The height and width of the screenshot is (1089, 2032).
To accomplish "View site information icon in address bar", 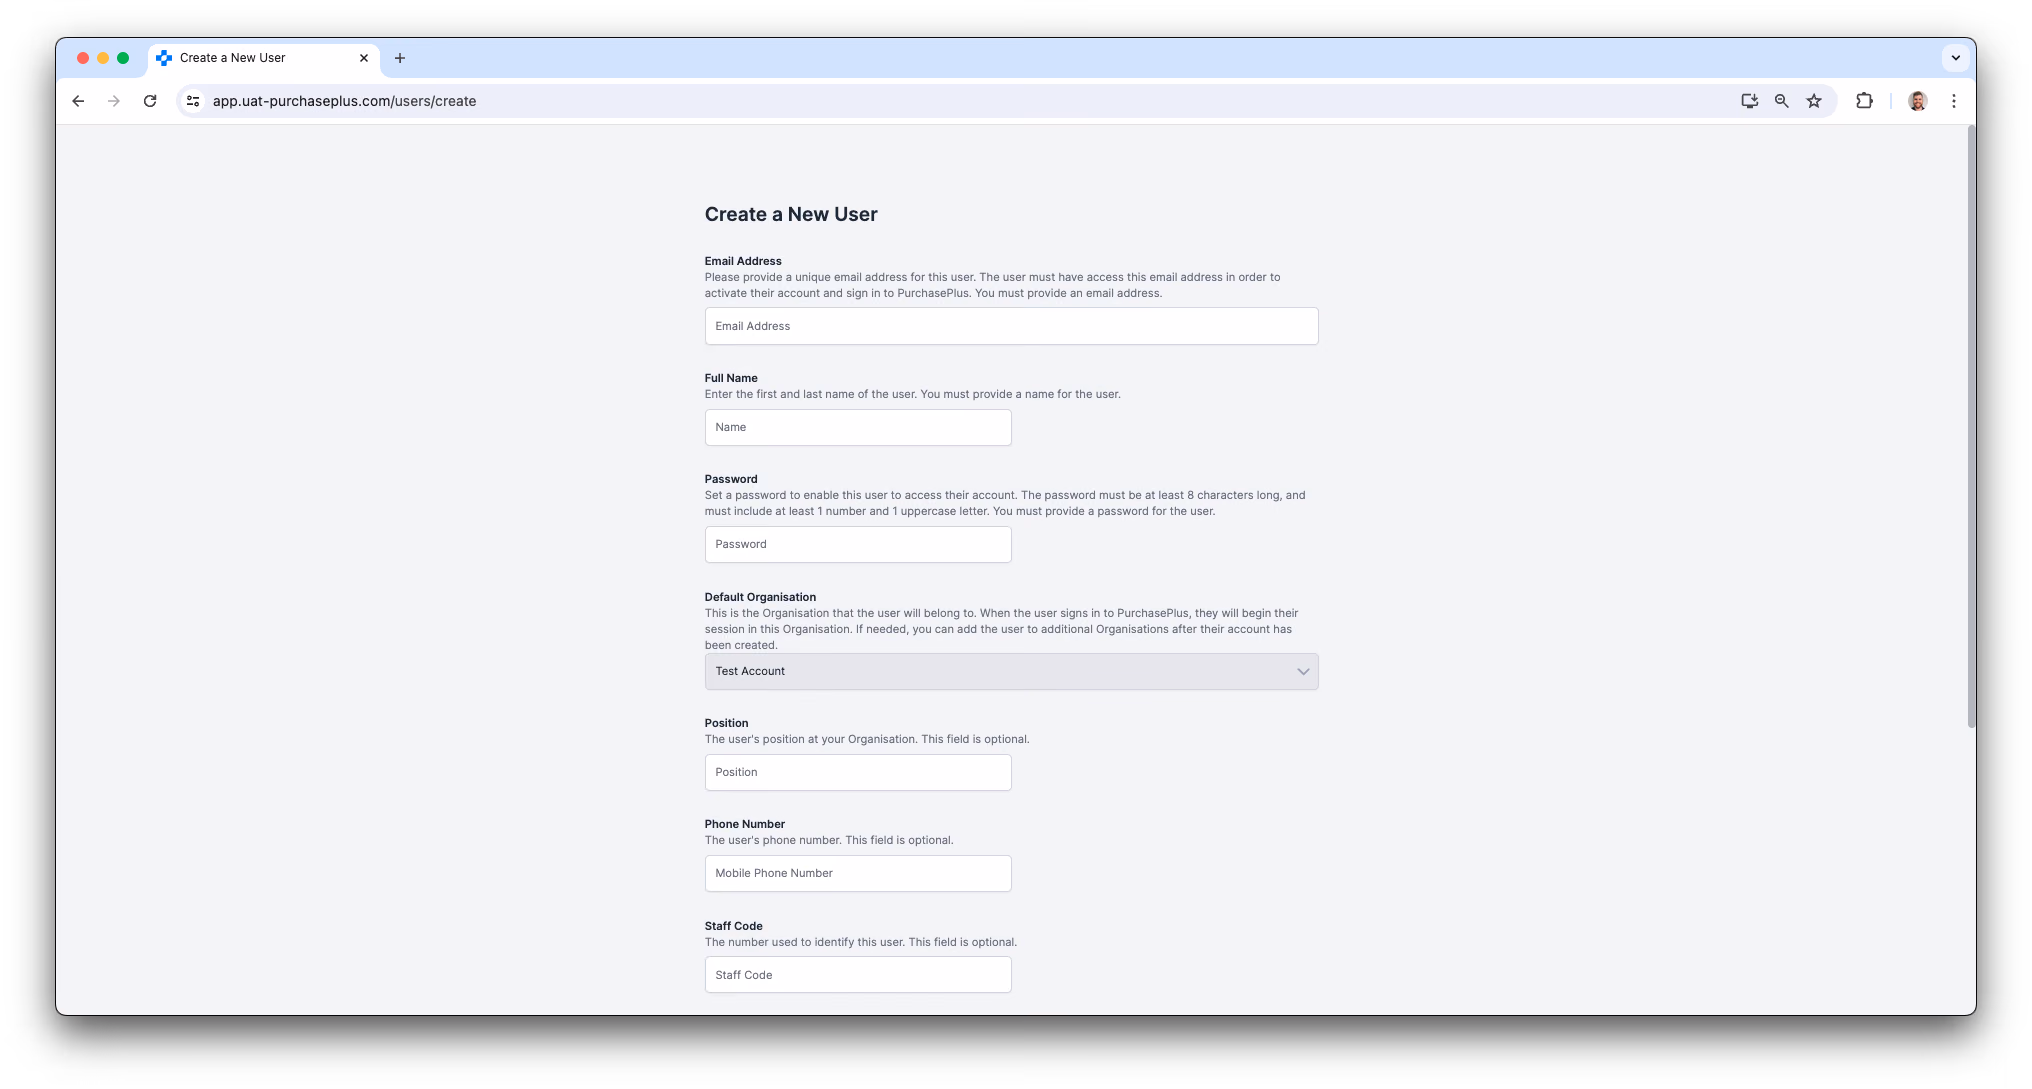I will (194, 101).
